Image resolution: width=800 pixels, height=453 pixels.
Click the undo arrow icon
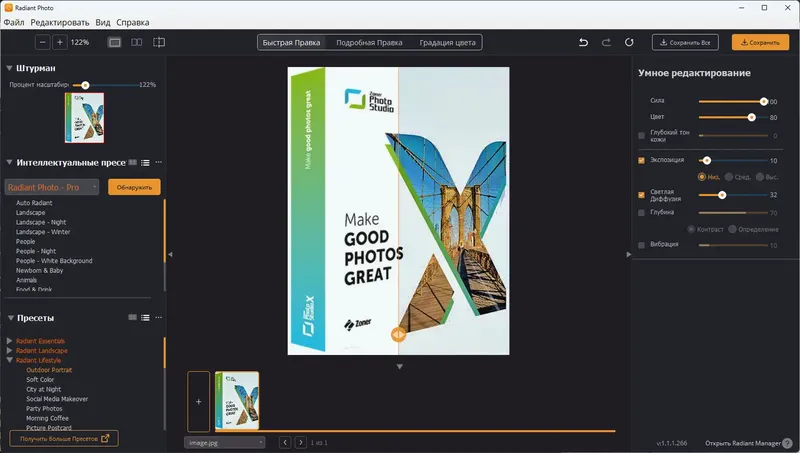click(583, 42)
